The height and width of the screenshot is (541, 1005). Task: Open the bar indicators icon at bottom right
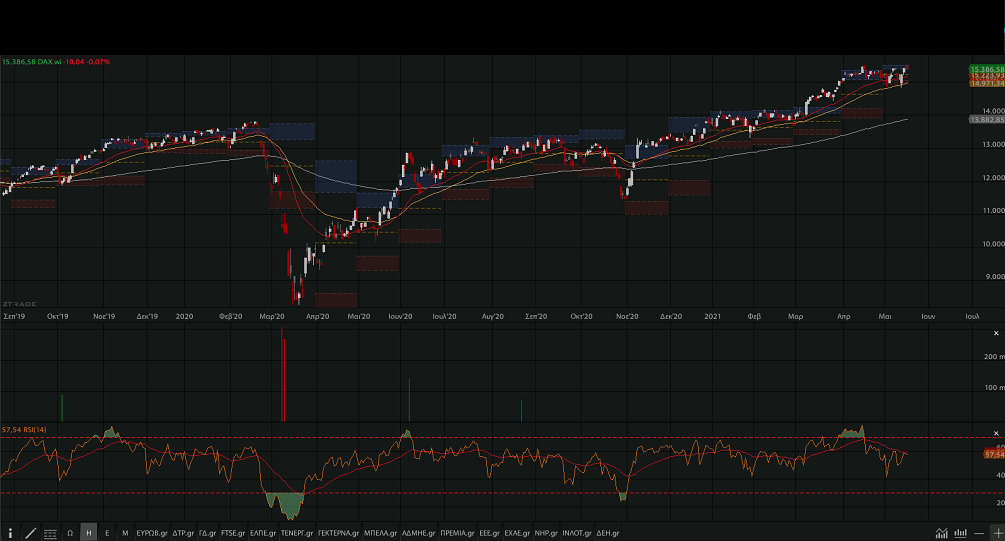(x=960, y=533)
